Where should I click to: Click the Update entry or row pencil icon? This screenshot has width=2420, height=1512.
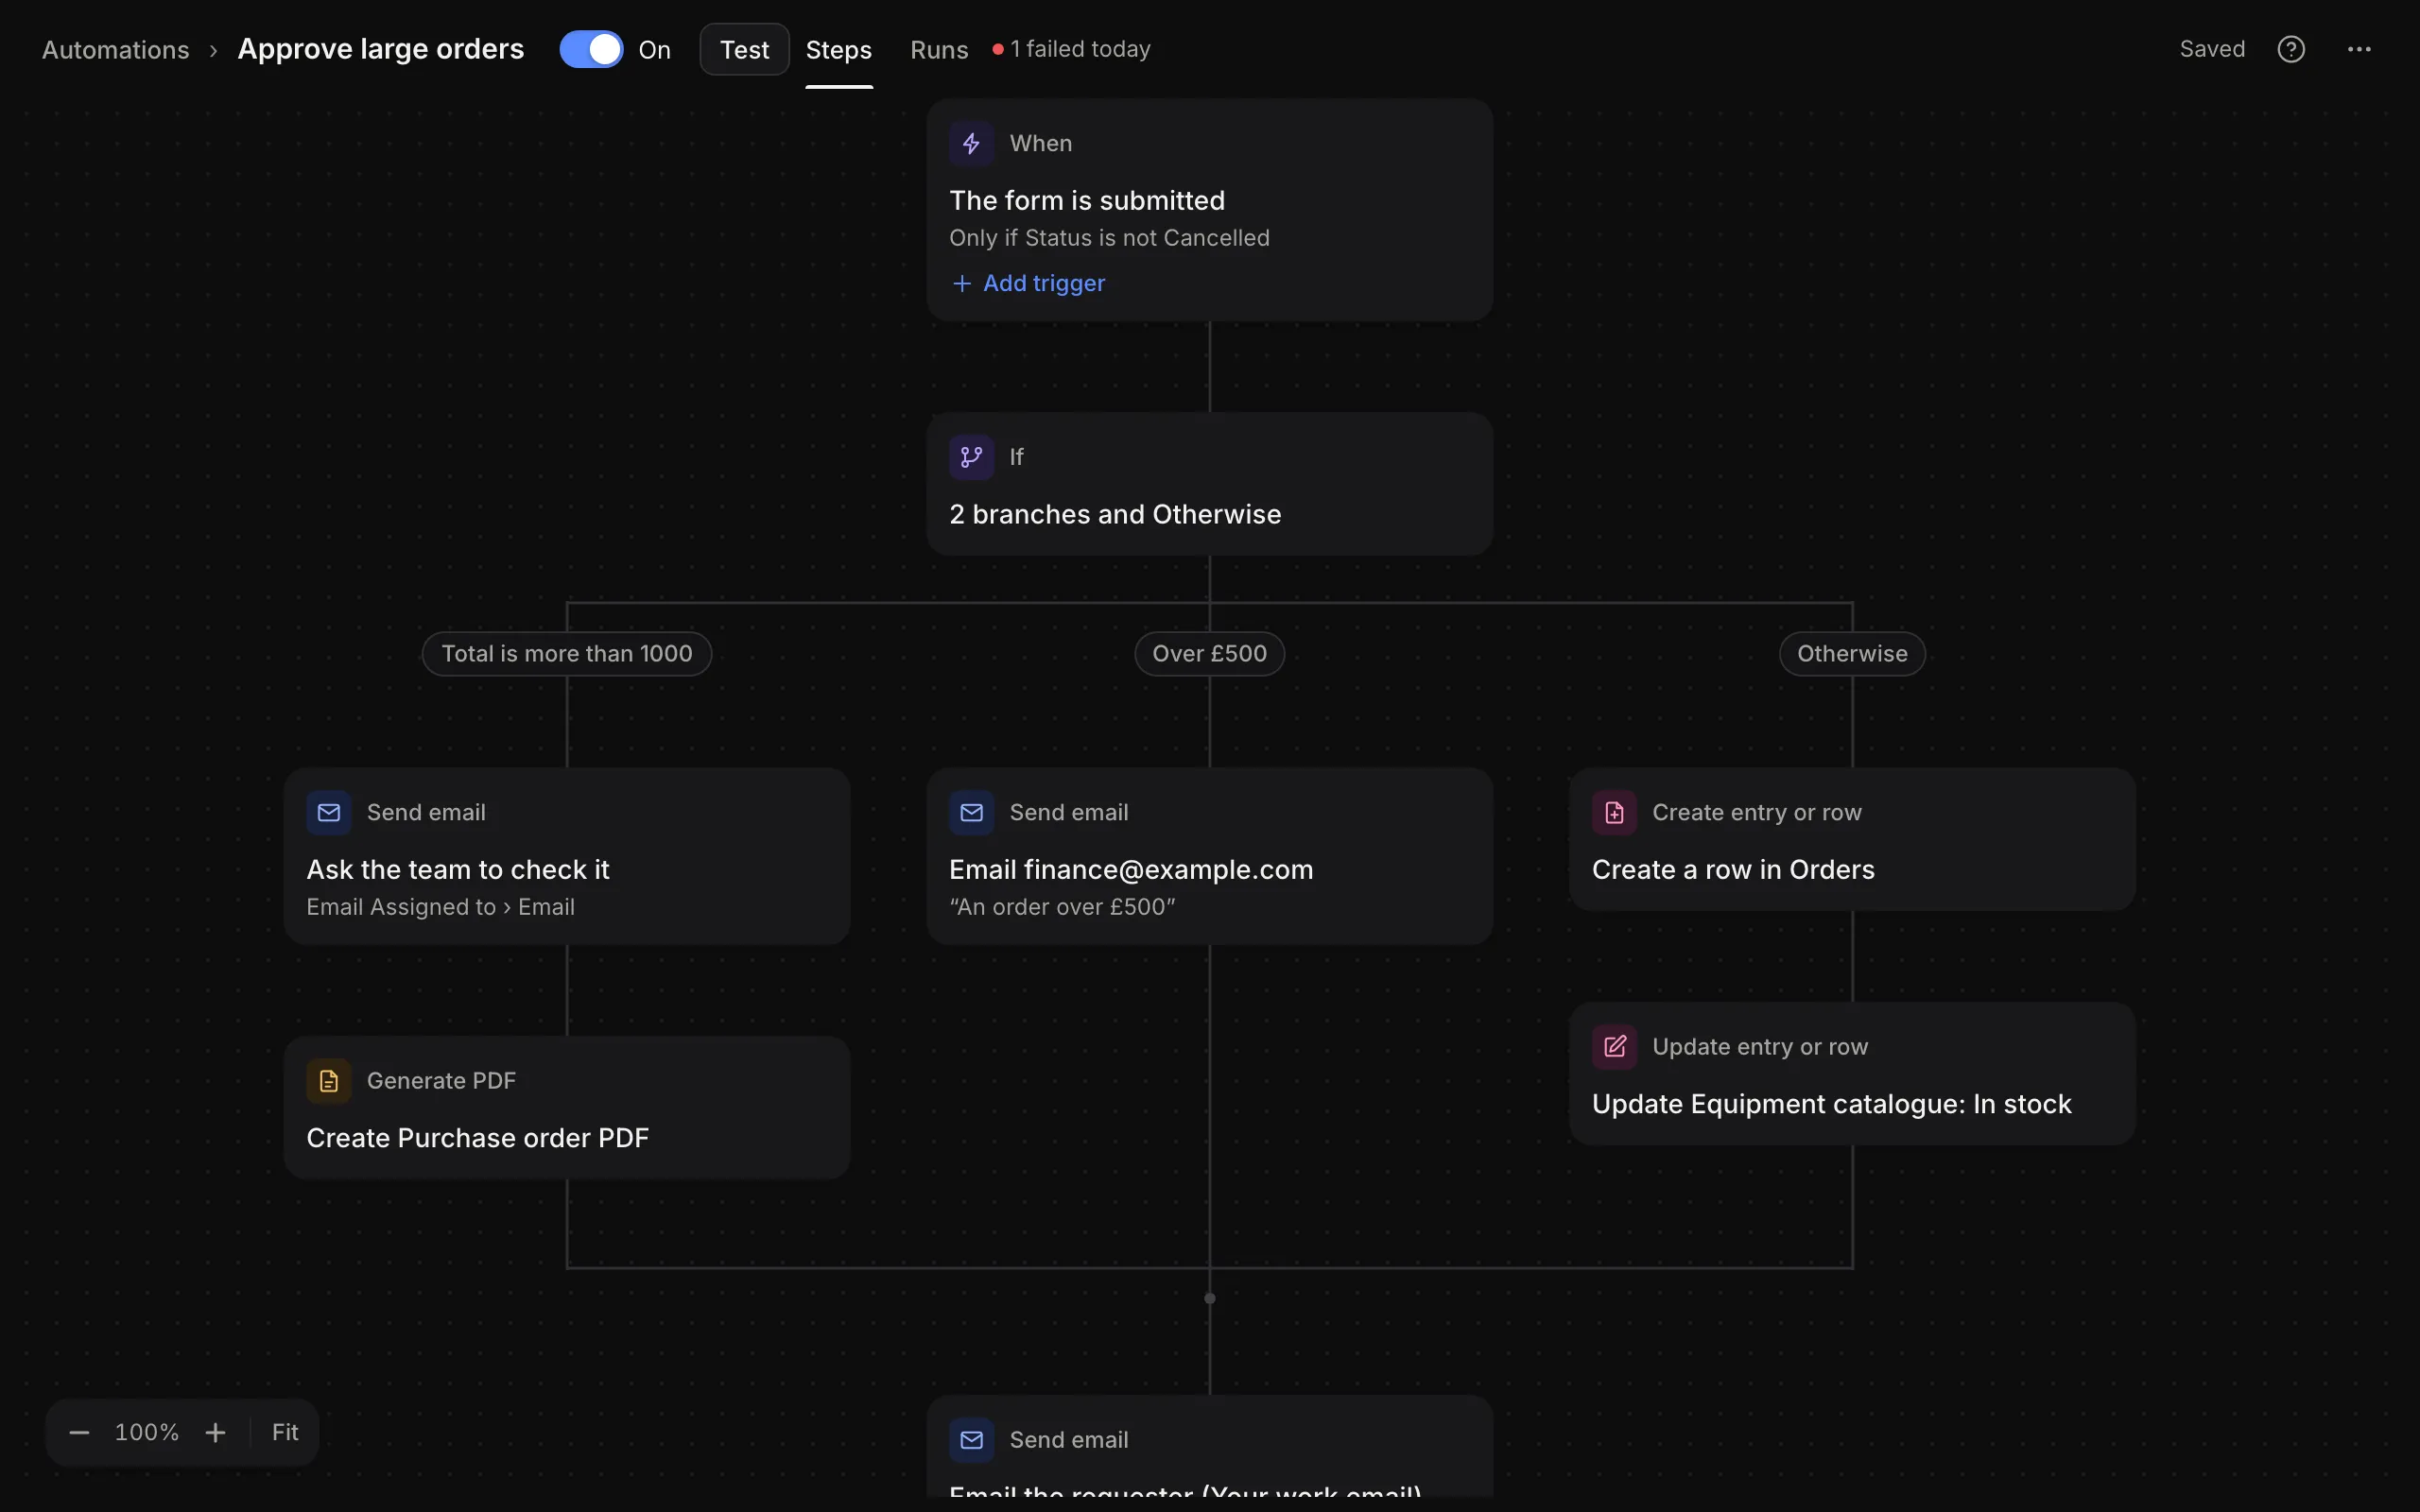[1614, 1046]
